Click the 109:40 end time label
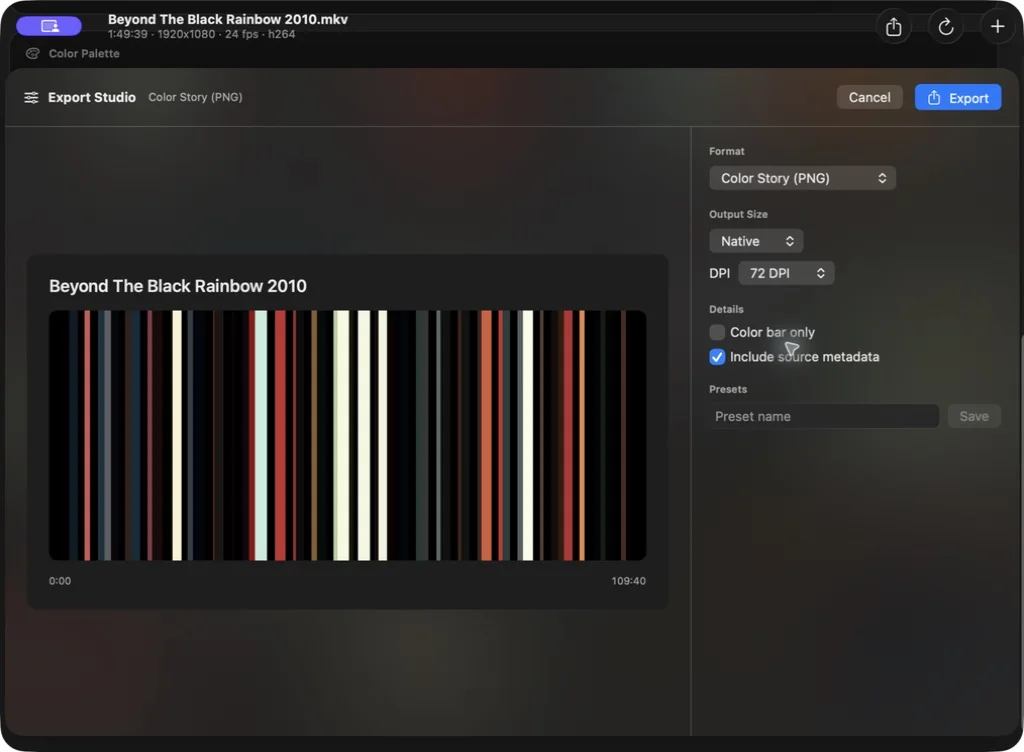 tap(628, 581)
